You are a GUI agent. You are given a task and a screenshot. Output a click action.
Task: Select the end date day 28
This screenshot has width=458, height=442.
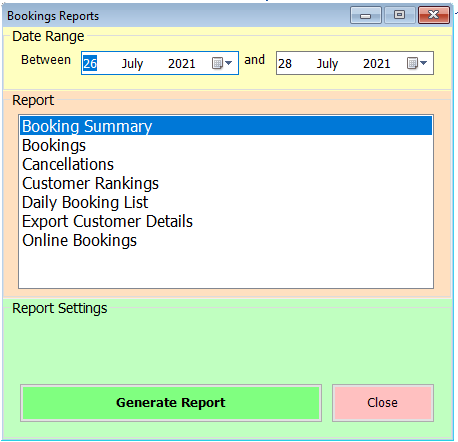(285, 63)
